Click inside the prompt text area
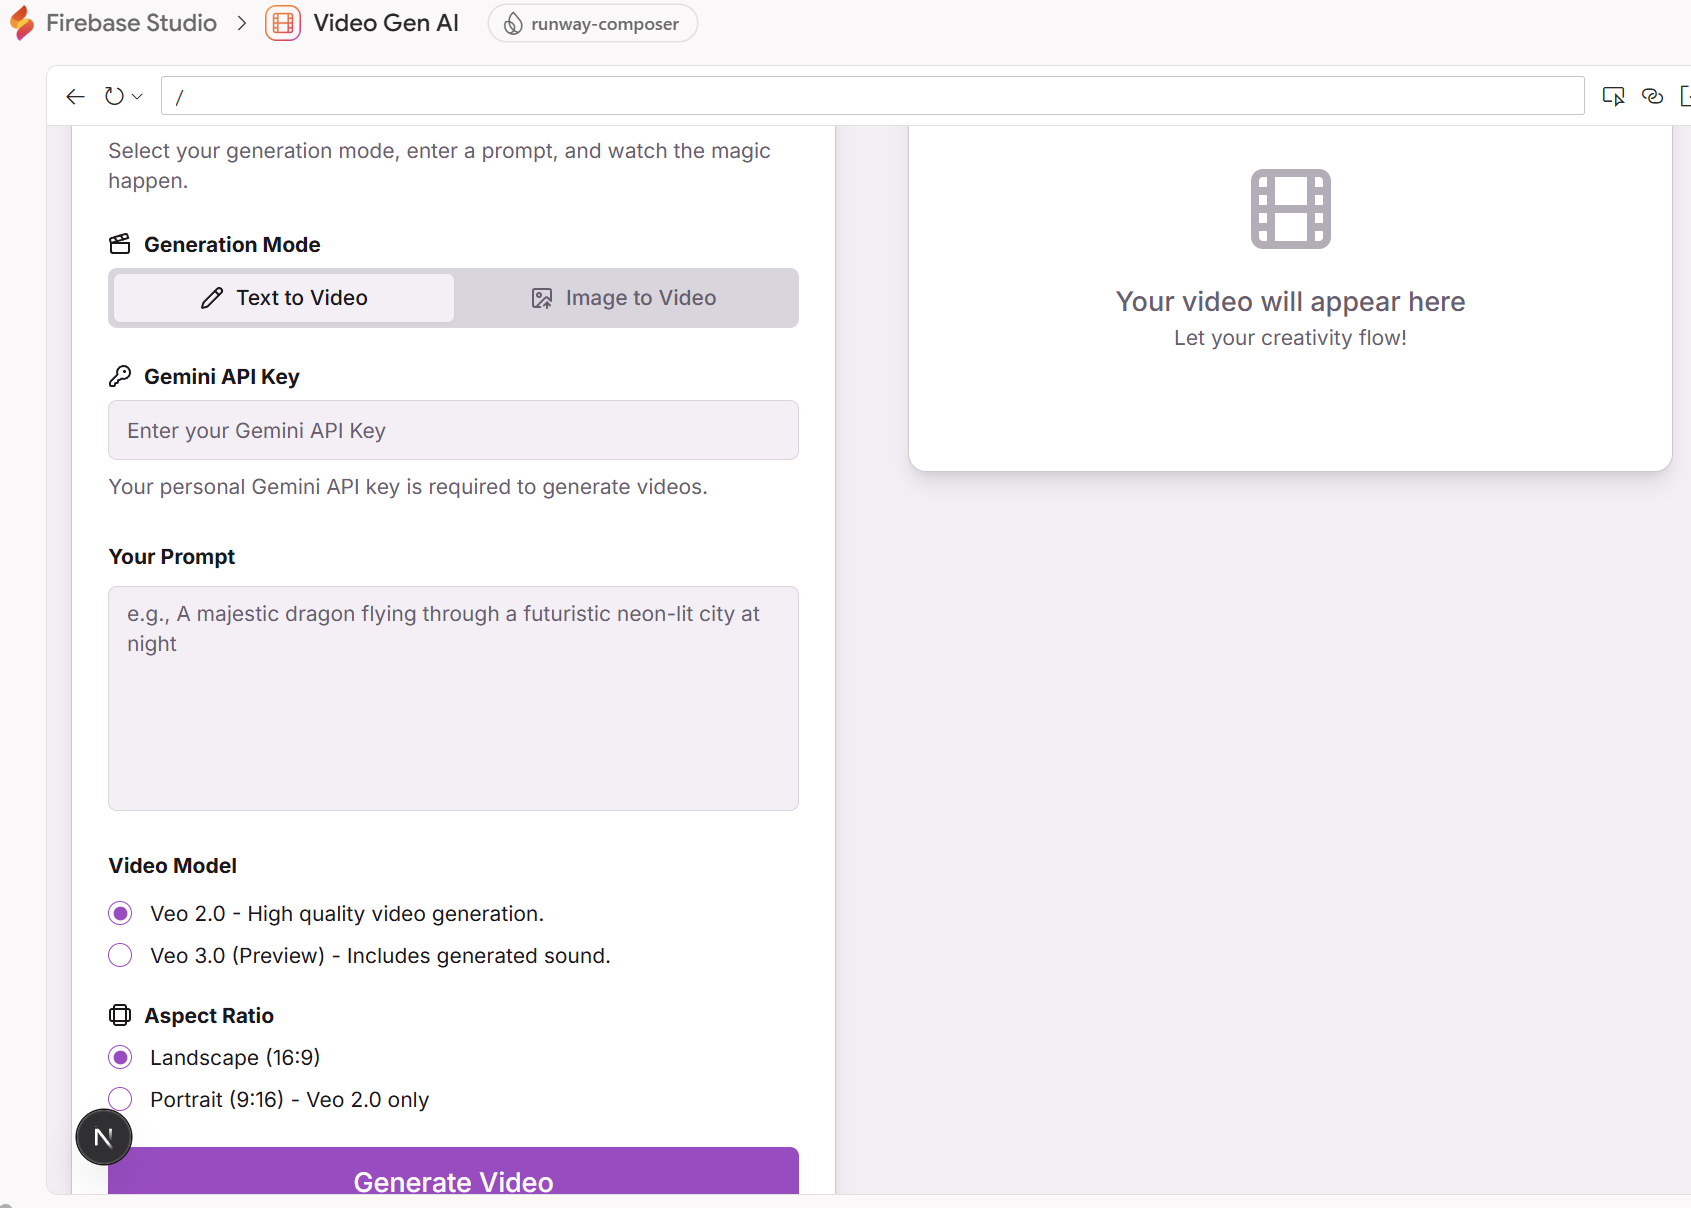 [452, 698]
